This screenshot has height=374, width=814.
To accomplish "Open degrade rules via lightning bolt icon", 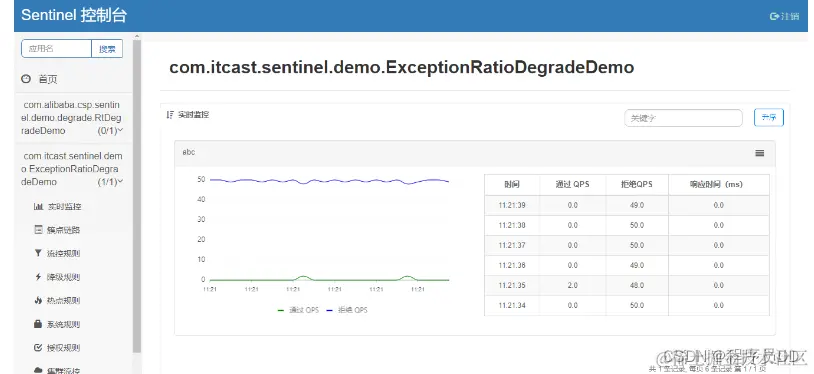I will point(38,277).
